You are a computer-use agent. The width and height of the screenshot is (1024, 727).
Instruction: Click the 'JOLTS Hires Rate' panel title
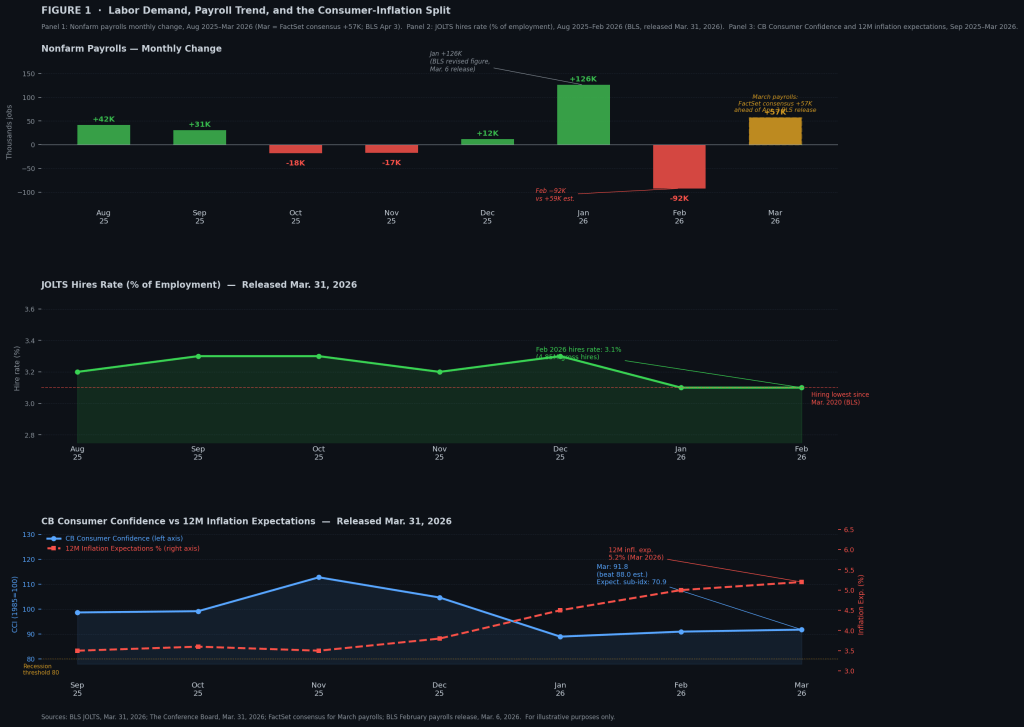[x=199, y=285]
